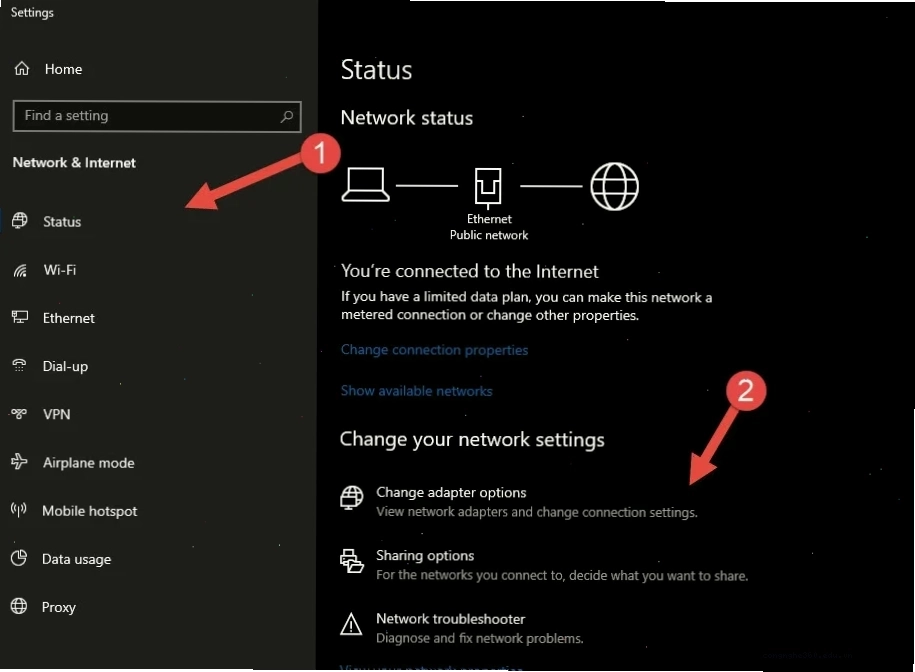The width and height of the screenshot is (915, 672).
Task: Click the VPN icon in sidebar
Action: [19, 414]
